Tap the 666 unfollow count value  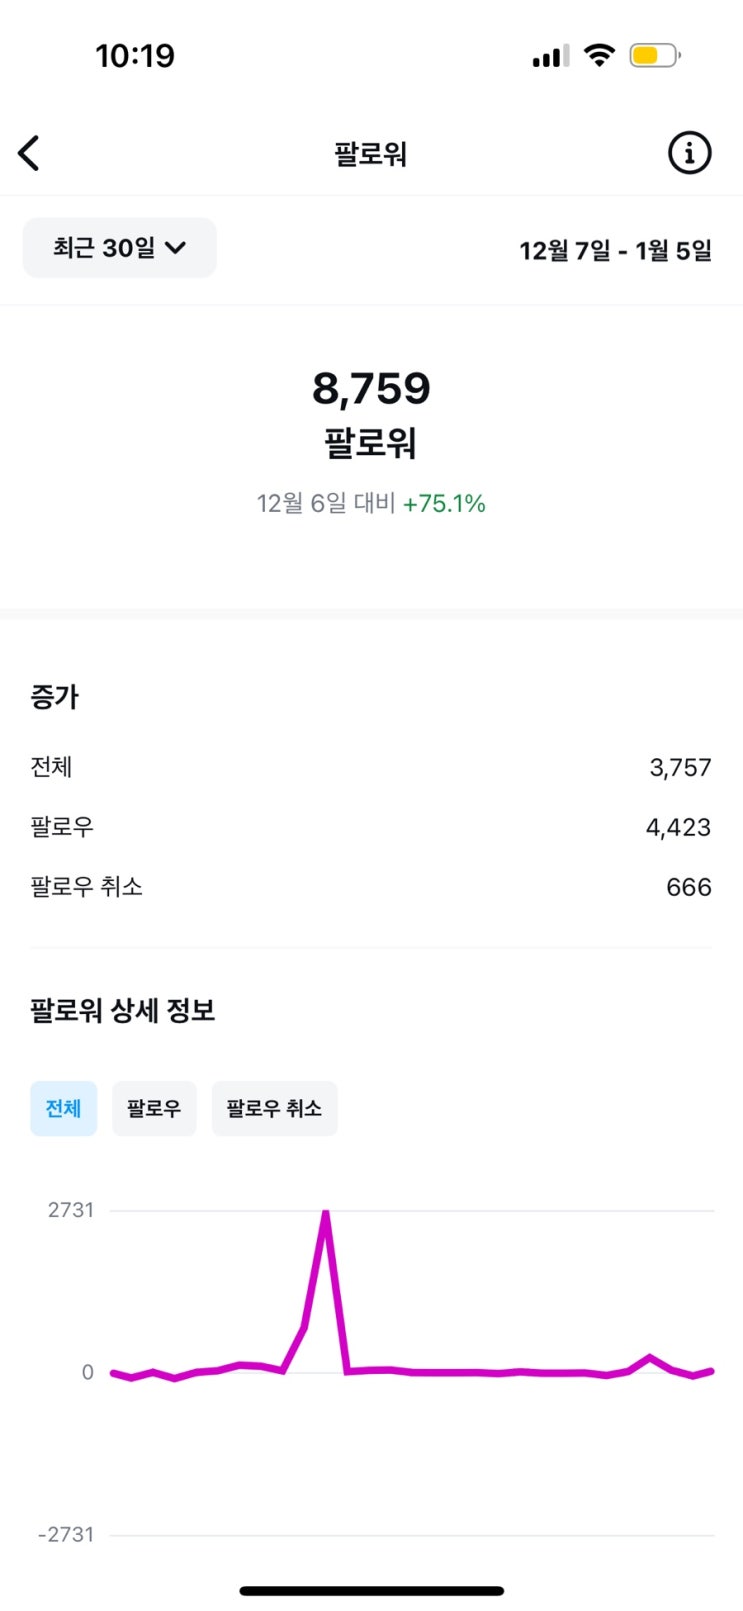(688, 887)
